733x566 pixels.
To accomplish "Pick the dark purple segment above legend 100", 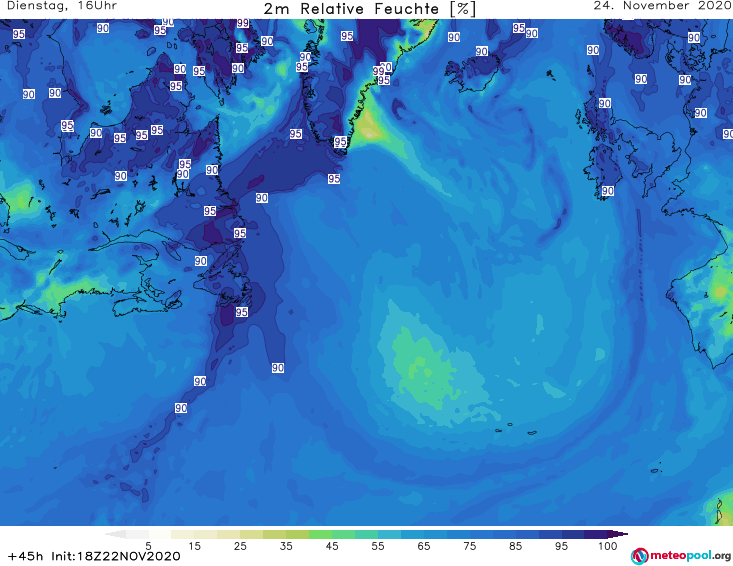I will click(x=596, y=534).
